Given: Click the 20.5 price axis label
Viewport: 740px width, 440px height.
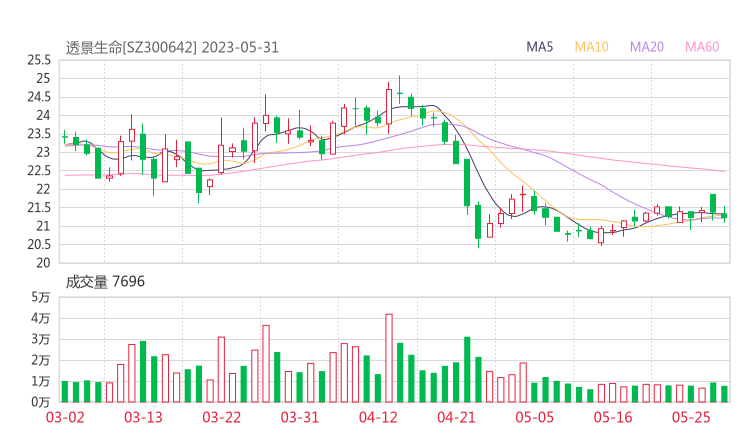Looking at the screenshot, I should (39, 245).
